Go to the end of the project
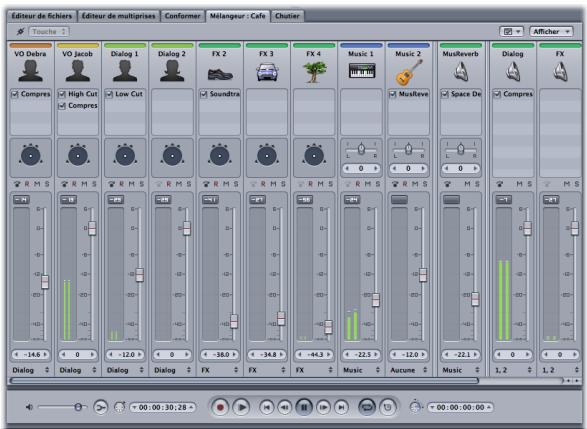 click(x=341, y=407)
